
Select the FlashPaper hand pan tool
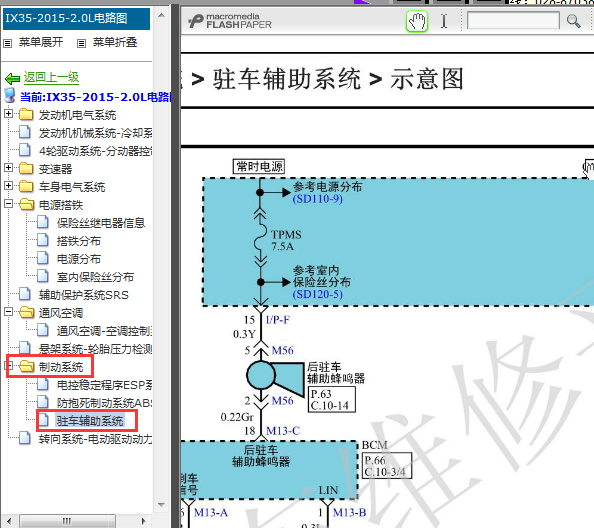point(417,21)
